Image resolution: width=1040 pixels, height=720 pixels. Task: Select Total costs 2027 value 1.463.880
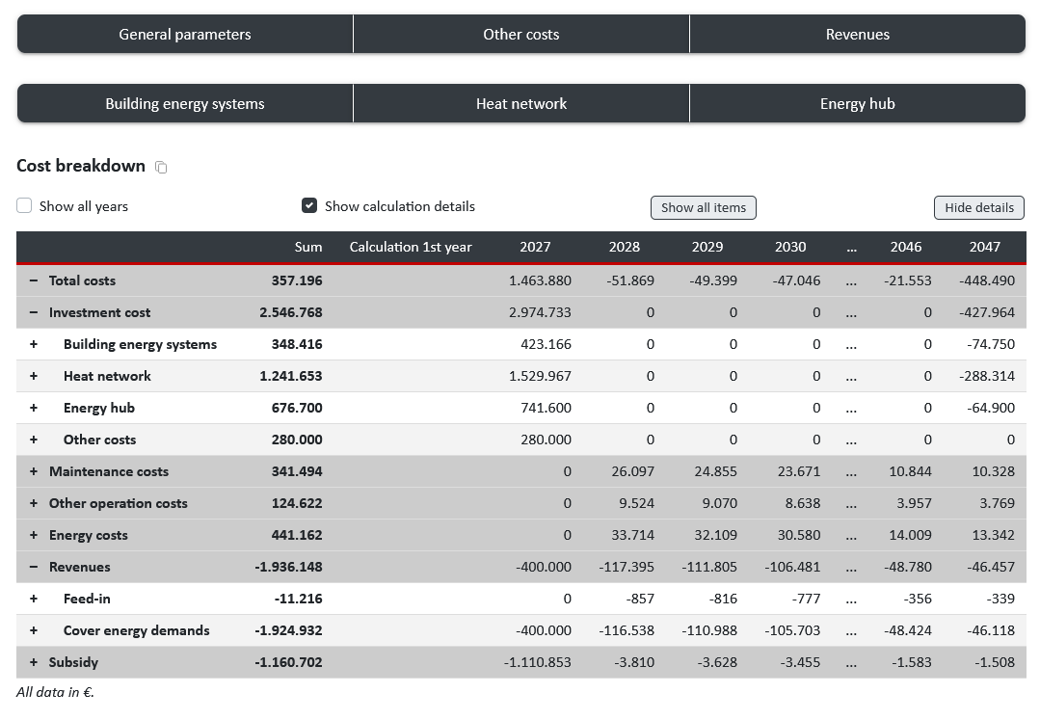pos(540,280)
